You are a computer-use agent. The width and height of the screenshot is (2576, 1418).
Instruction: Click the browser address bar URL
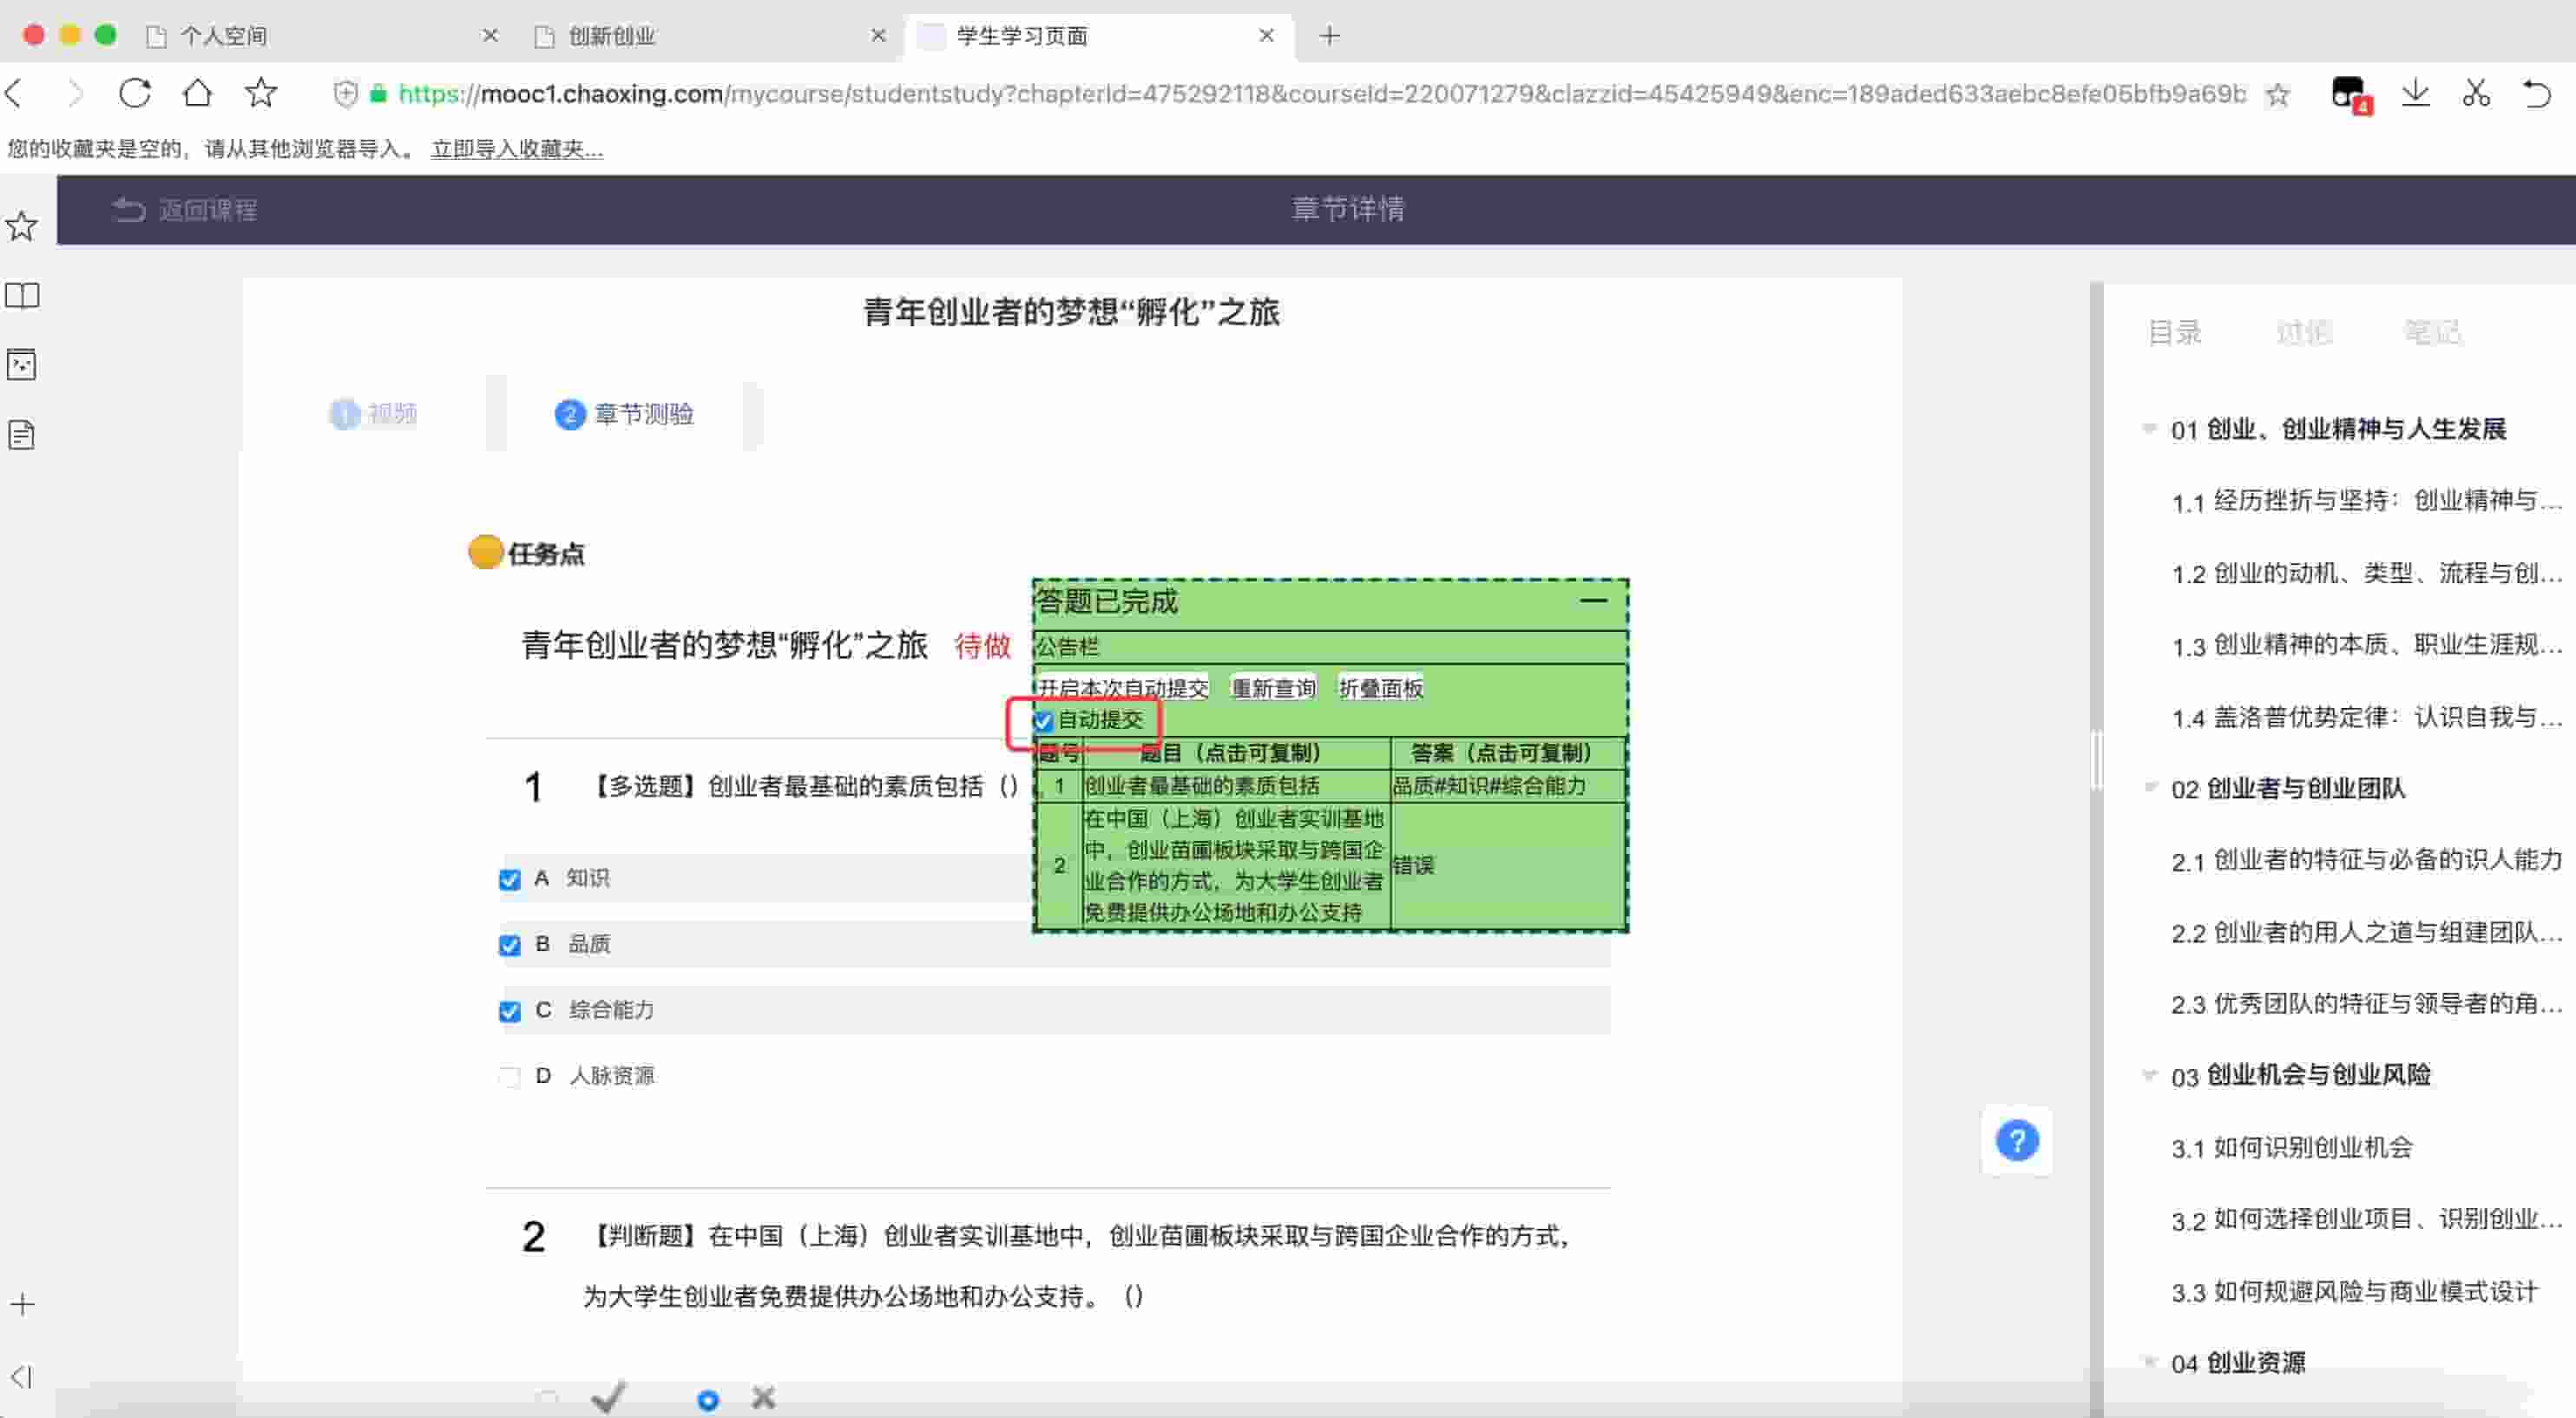coord(1300,94)
